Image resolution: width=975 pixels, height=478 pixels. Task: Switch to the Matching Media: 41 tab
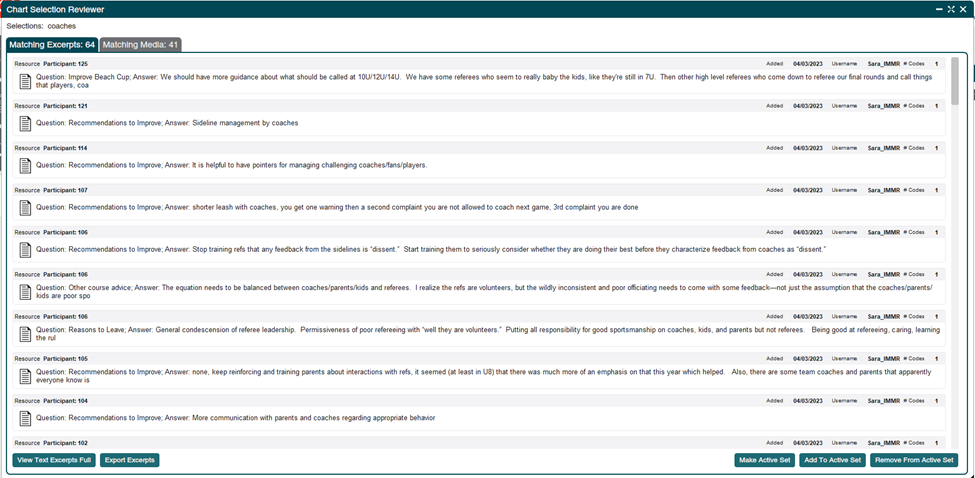(x=140, y=45)
